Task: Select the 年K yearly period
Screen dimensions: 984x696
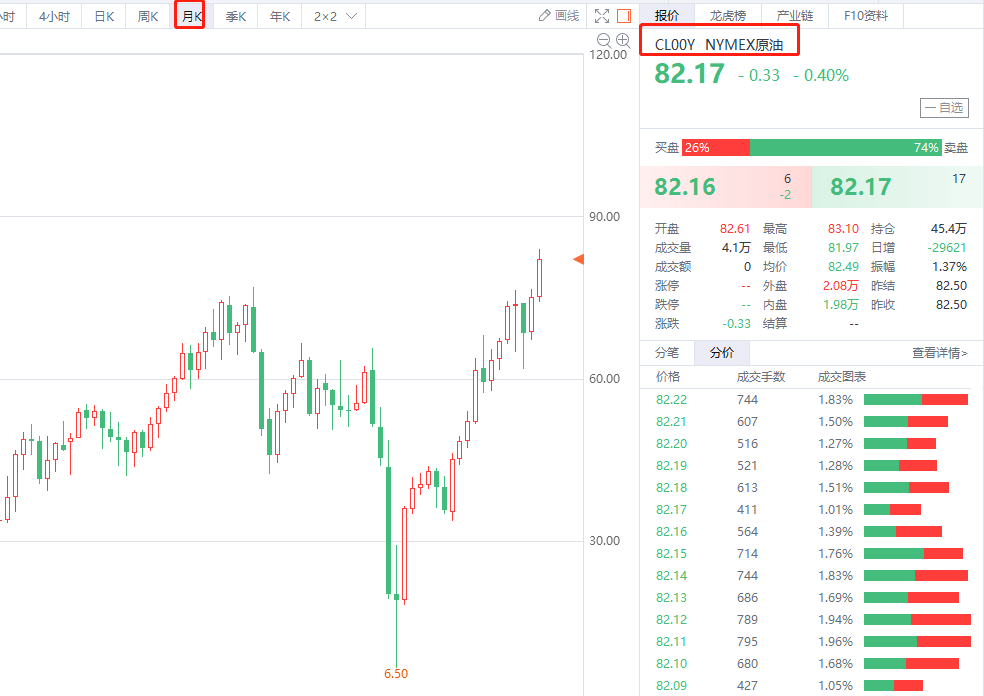Action: click(x=279, y=16)
